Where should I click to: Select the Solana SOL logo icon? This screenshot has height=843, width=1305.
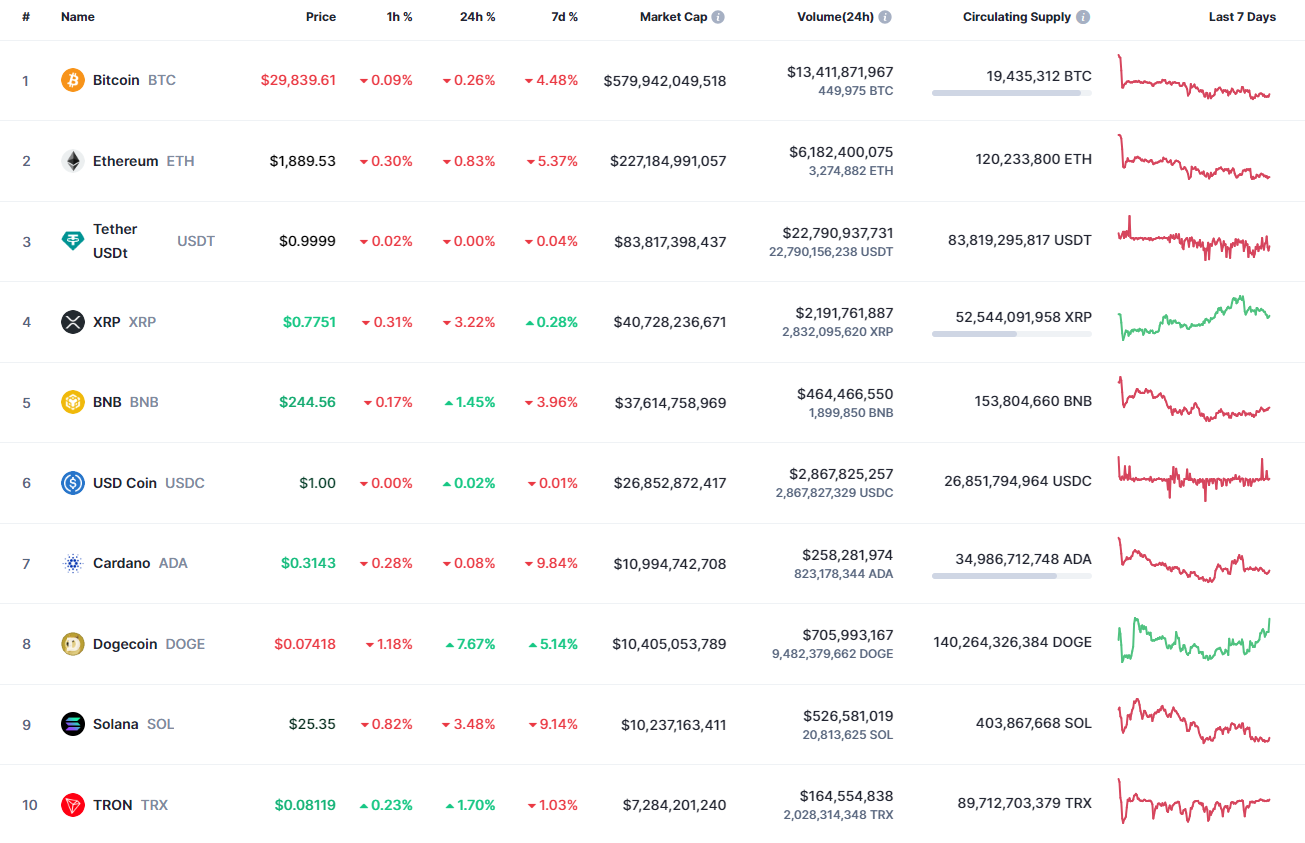click(72, 724)
